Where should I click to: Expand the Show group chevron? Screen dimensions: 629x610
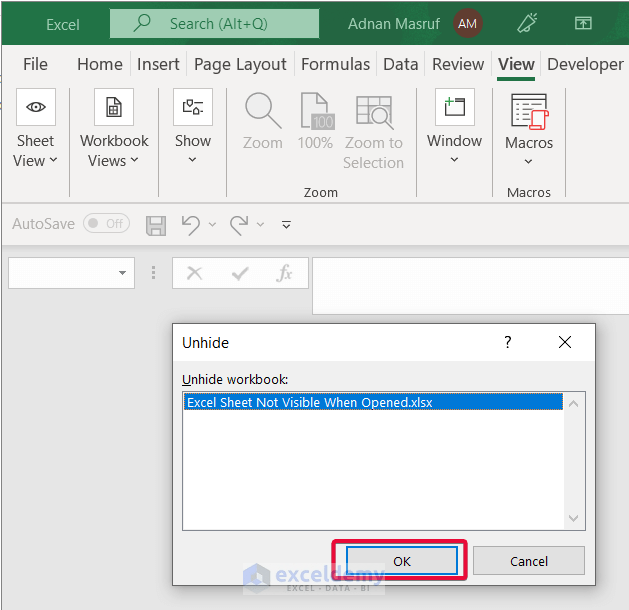[x=193, y=160]
